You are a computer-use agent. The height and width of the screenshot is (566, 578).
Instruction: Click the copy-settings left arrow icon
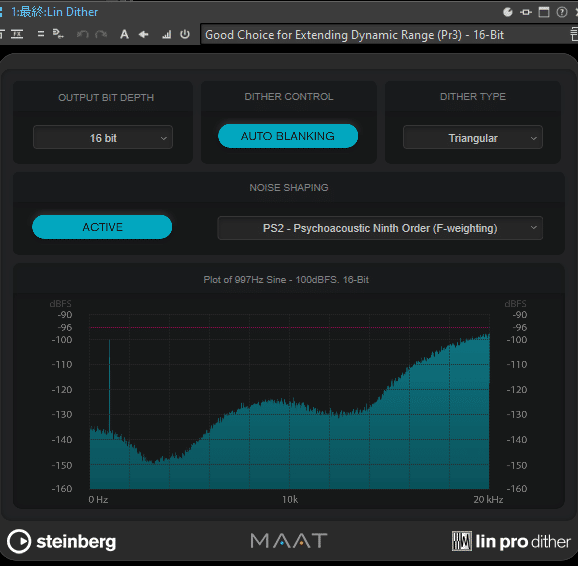coord(143,34)
